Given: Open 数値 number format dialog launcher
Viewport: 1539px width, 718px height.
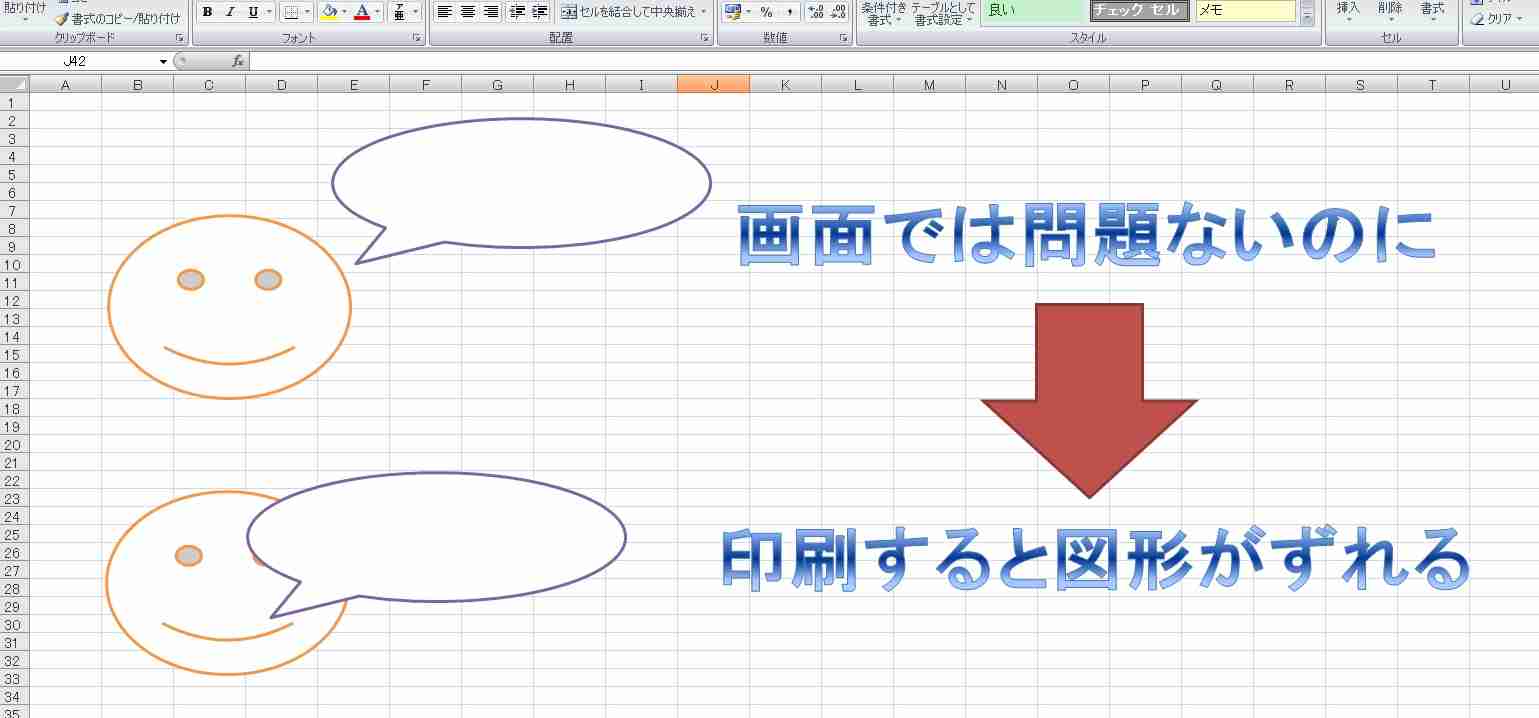Looking at the screenshot, I should tap(844, 38).
